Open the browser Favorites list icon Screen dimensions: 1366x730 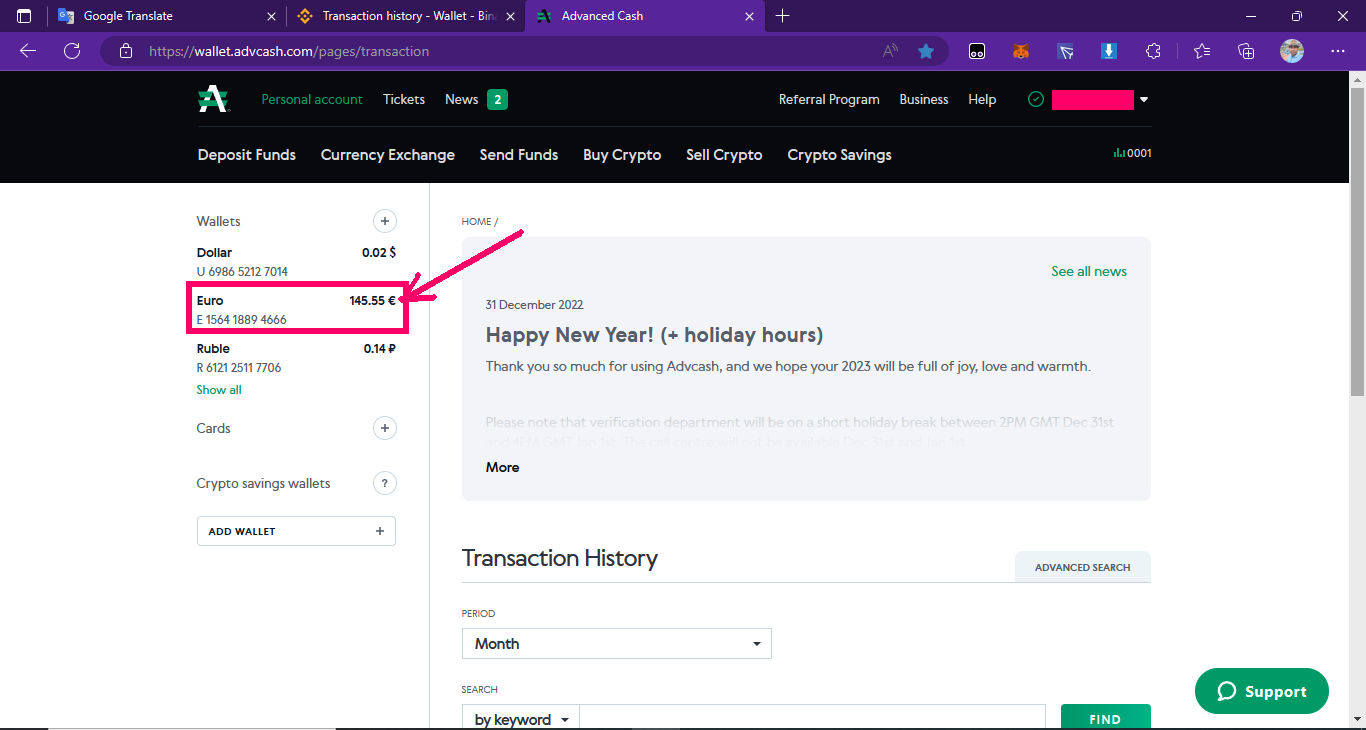tap(1202, 51)
